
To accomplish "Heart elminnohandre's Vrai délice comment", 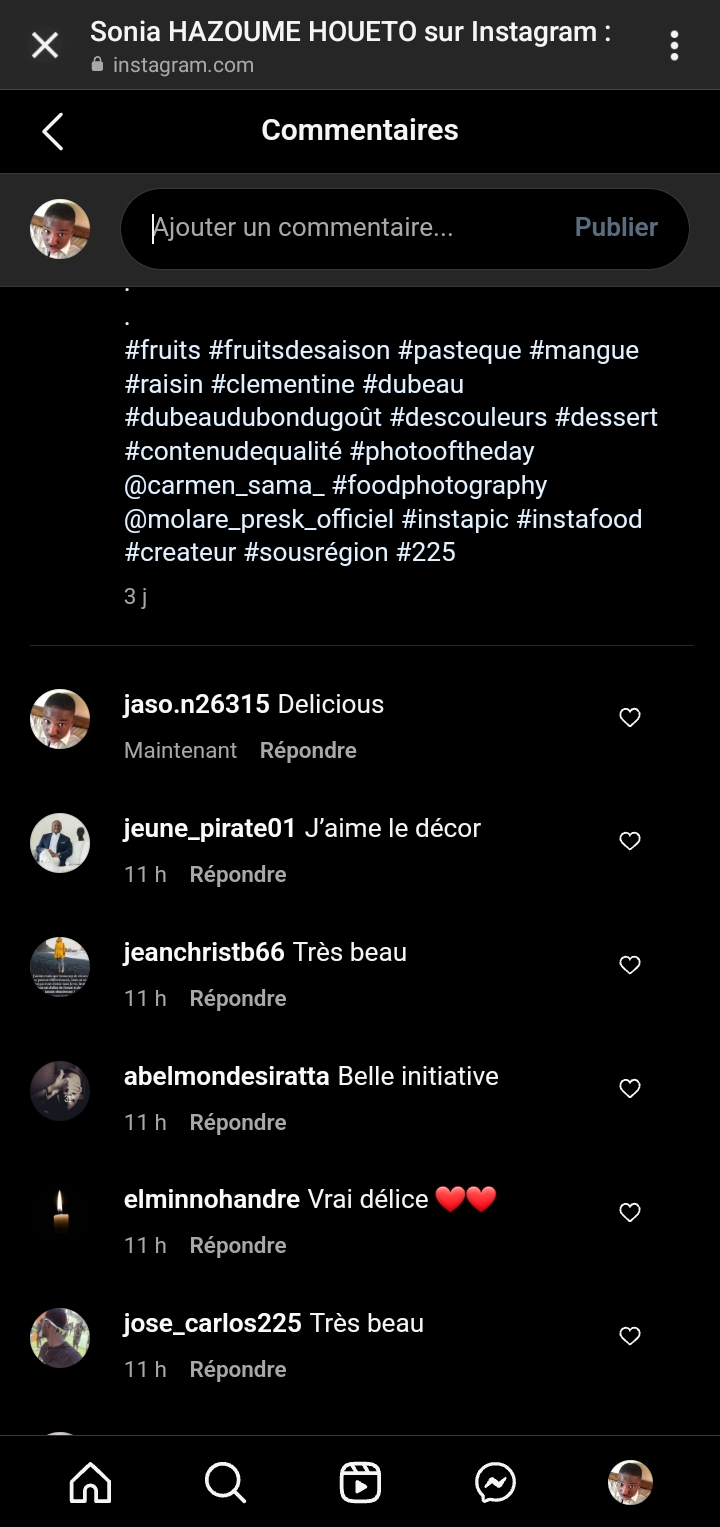I will pyautogui.click(x=630, y=1213).
